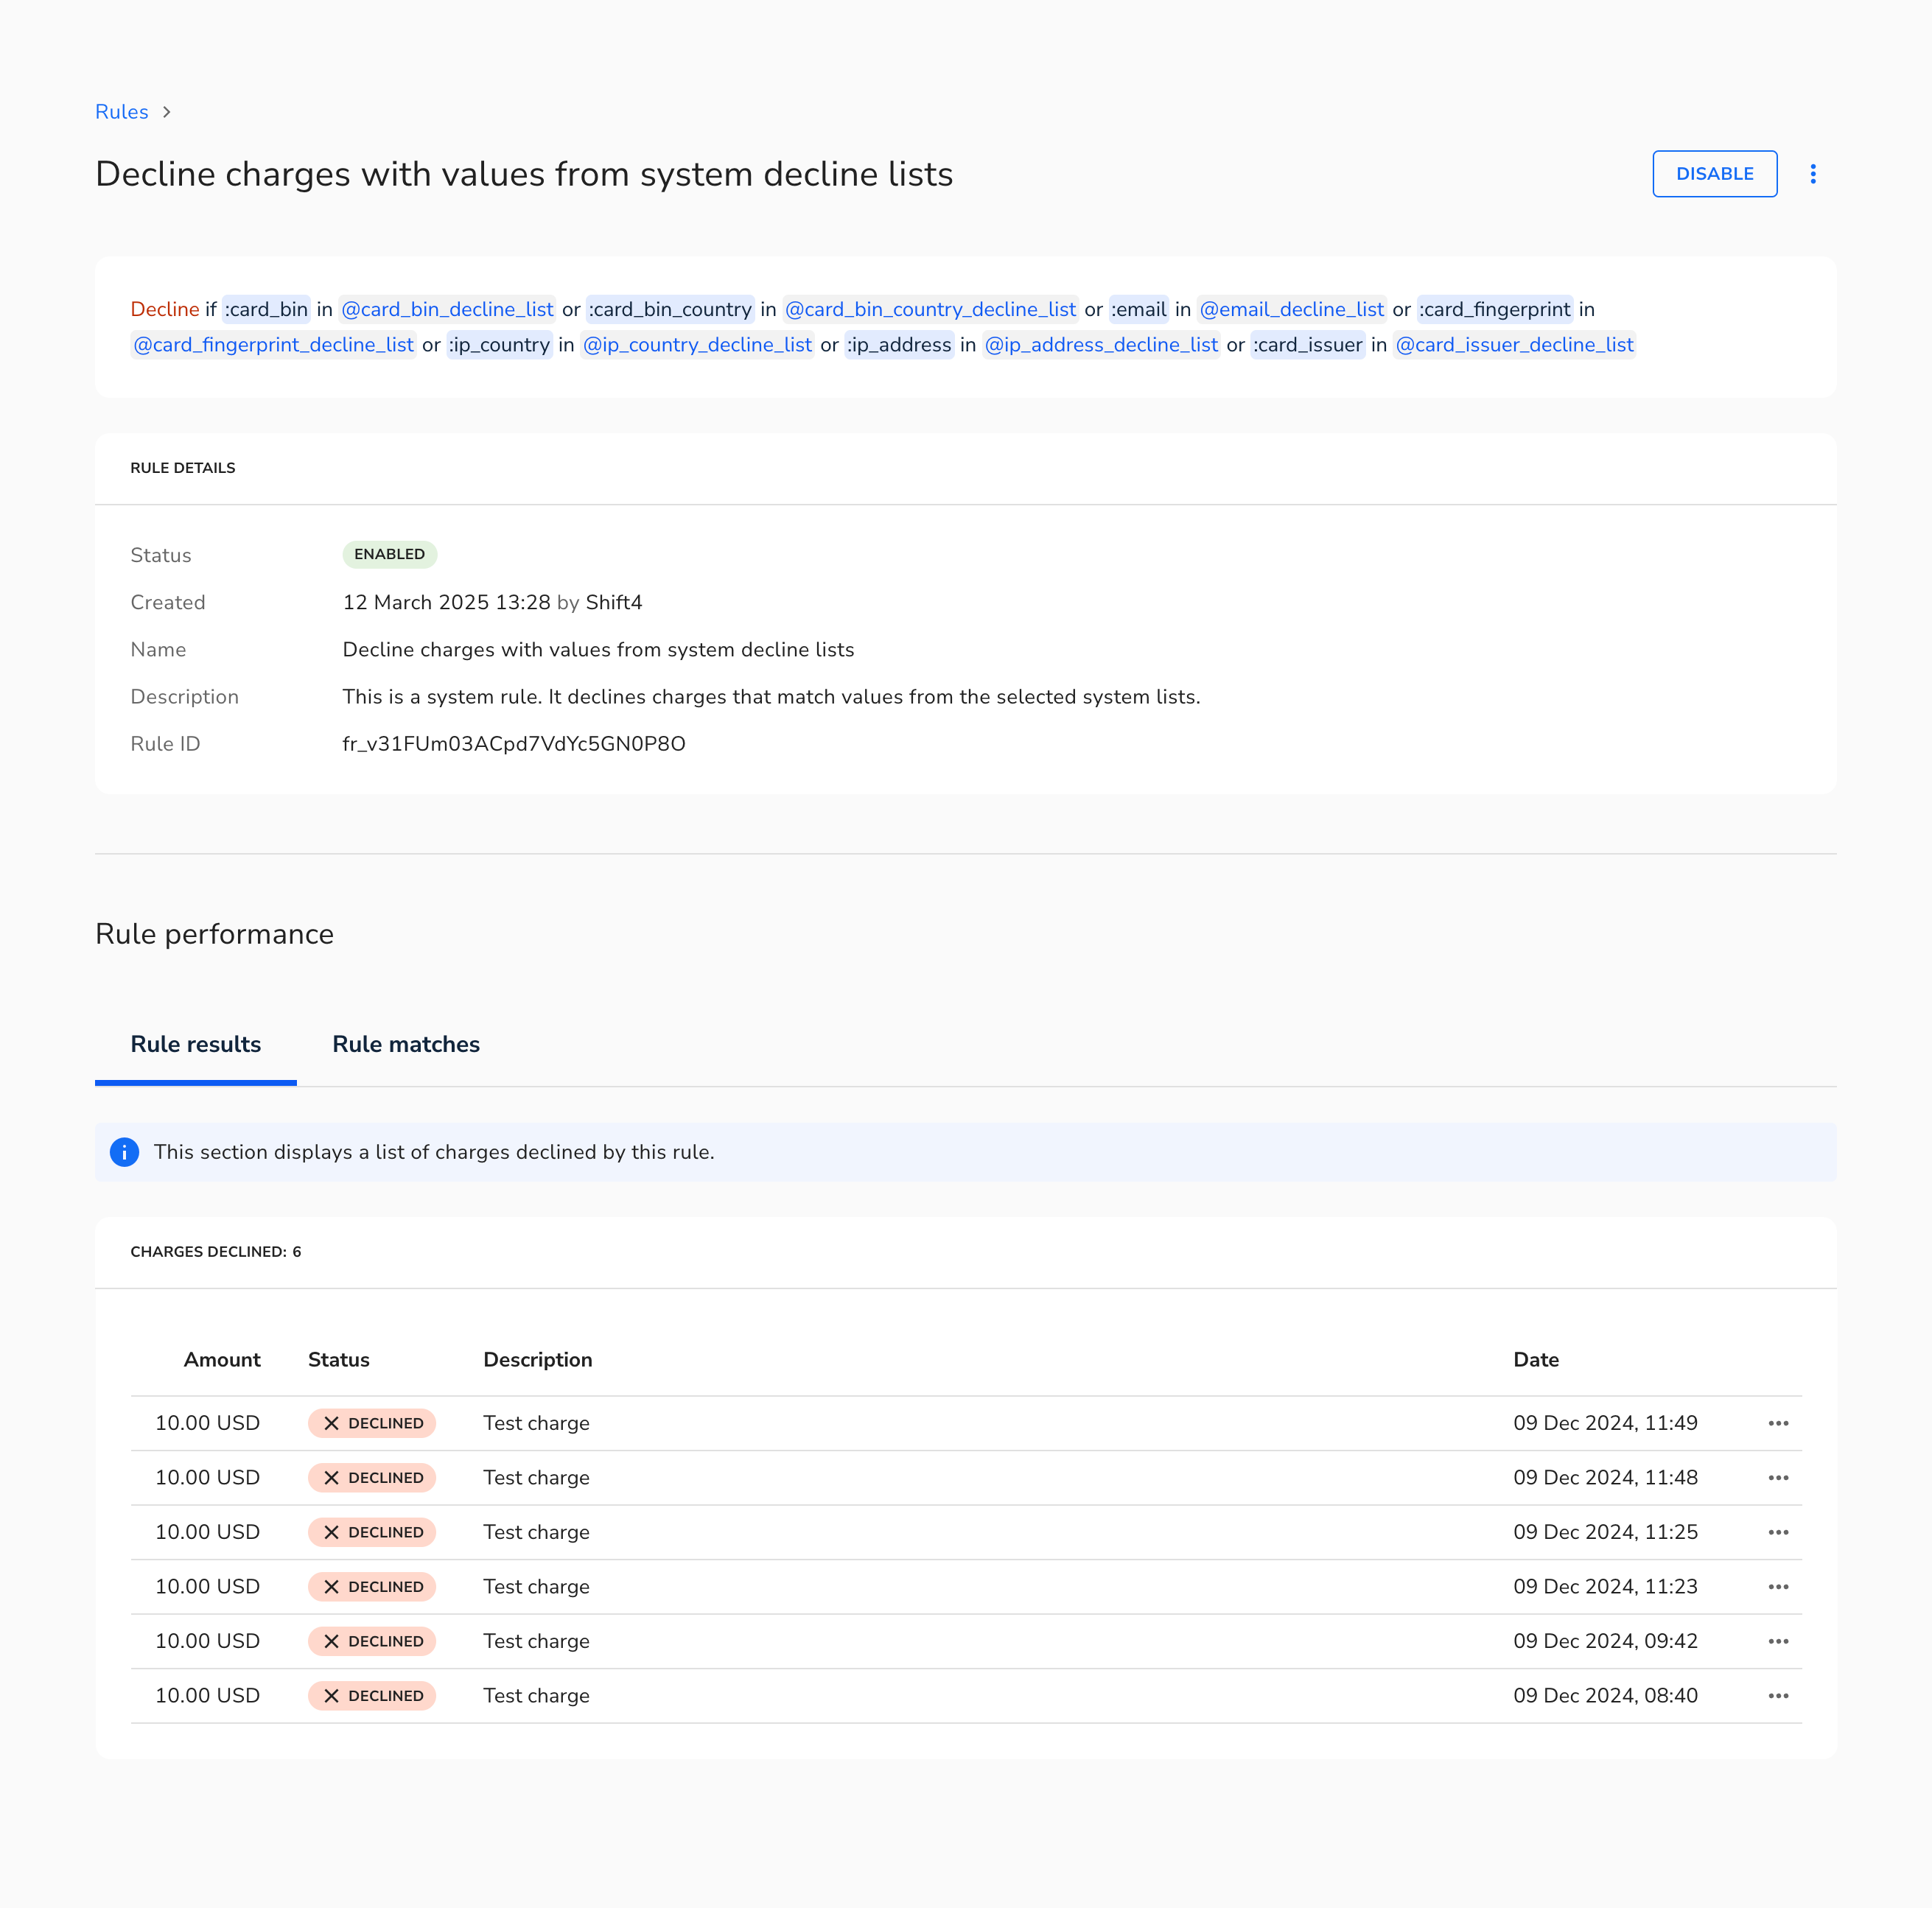The width and height of the screenshot is (1932, 1908).
Task: Open actions menu for the 11:48 charge
Action: tap(1778, 1478)
